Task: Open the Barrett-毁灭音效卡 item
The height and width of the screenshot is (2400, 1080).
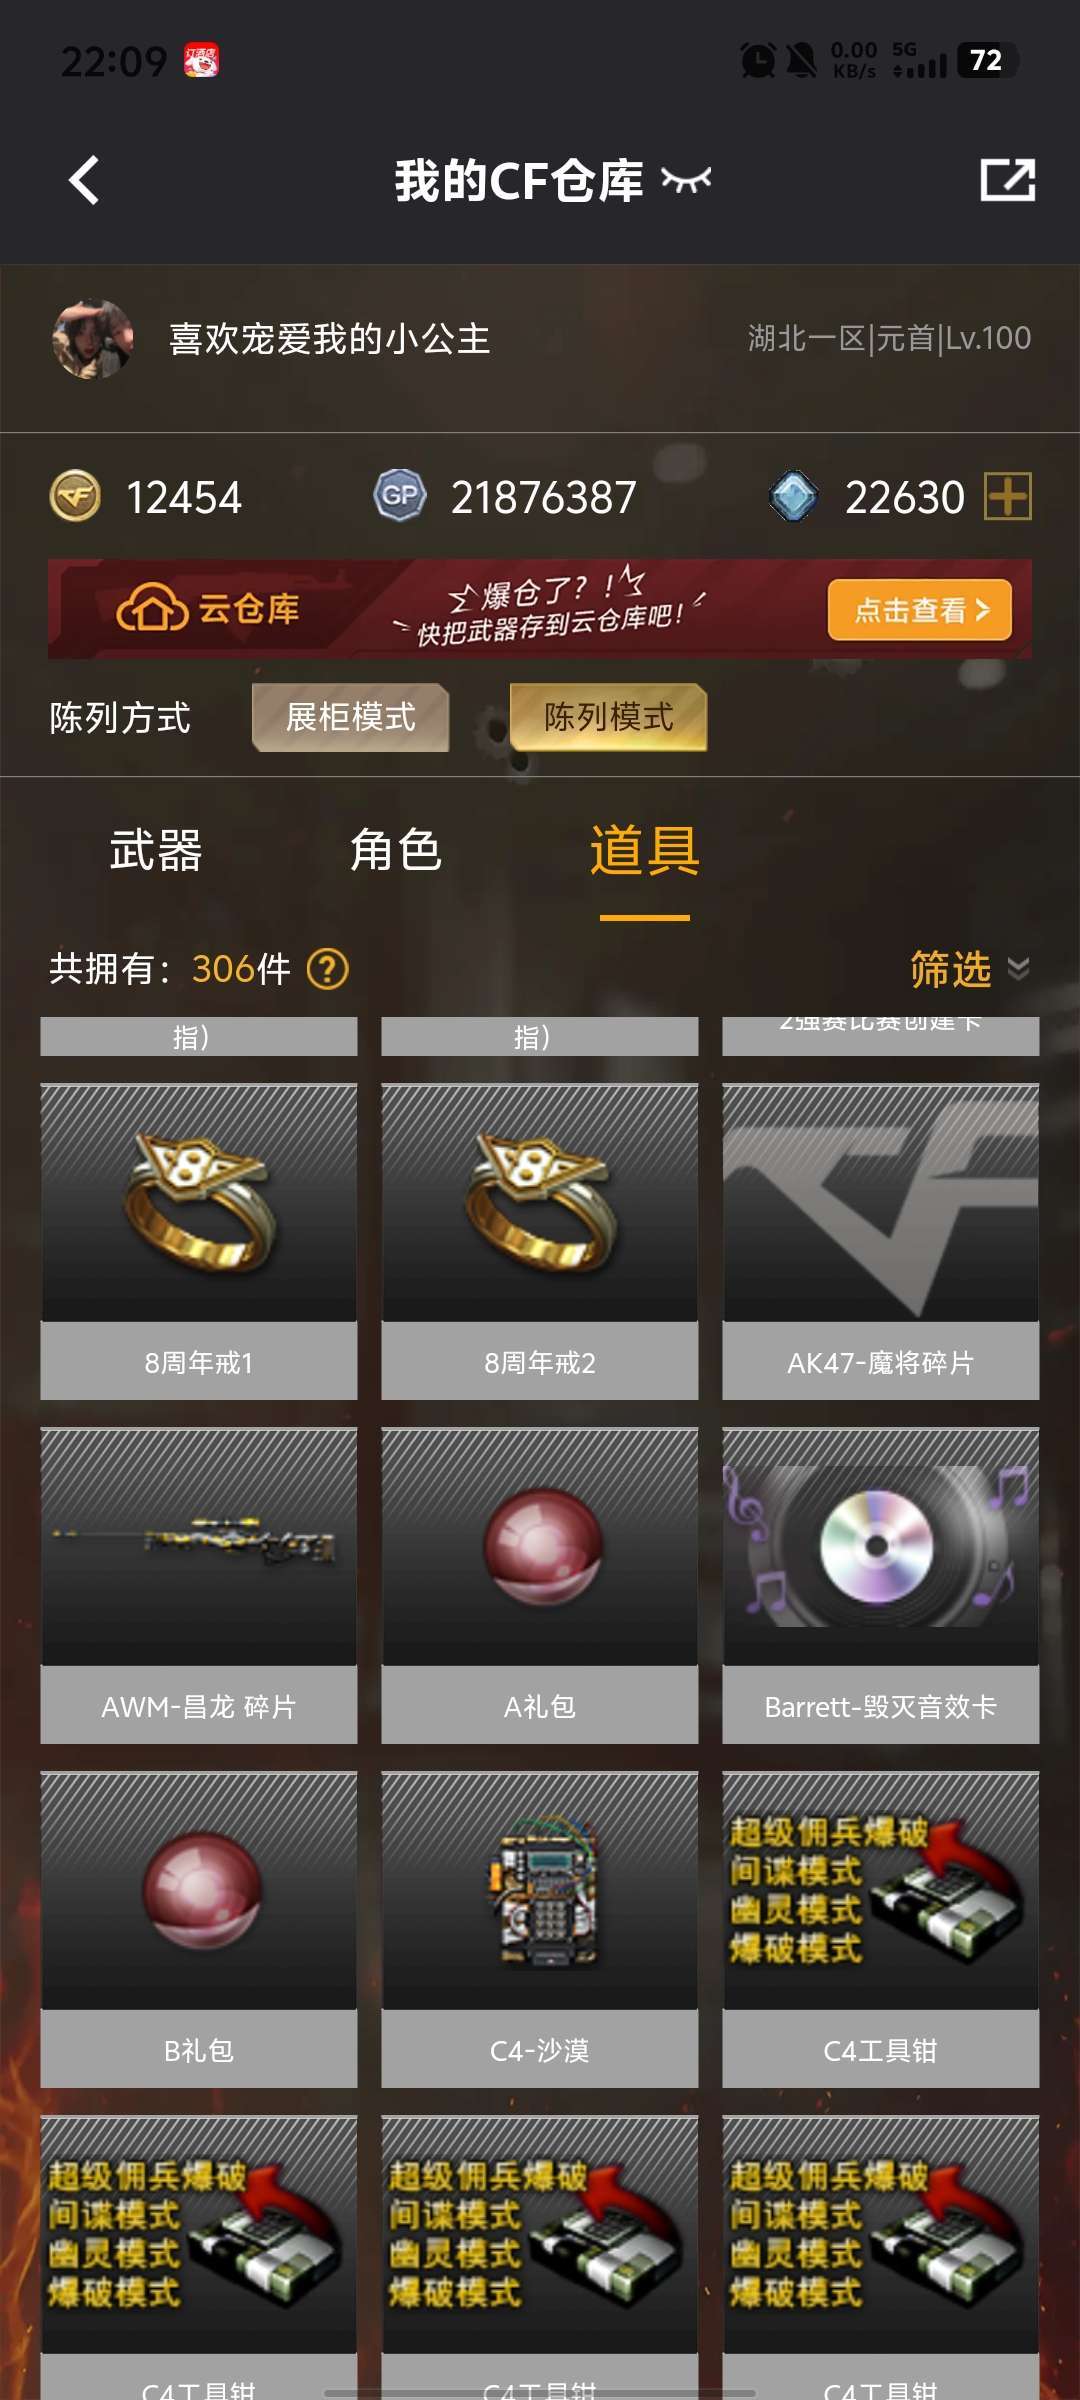Action: [x=881, y=1585]
